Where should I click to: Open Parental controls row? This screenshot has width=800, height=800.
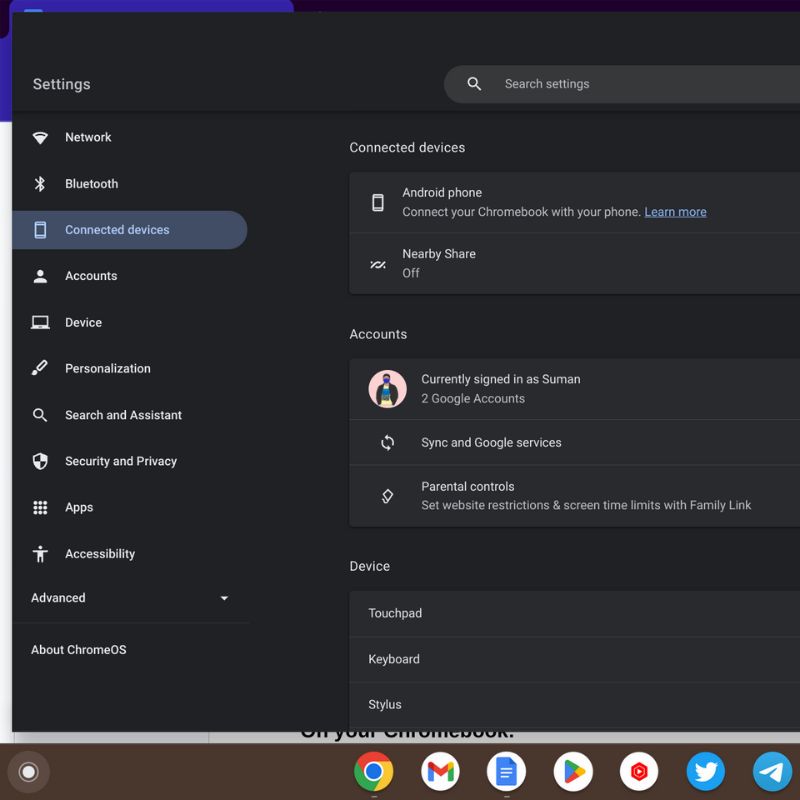point(574,496)
